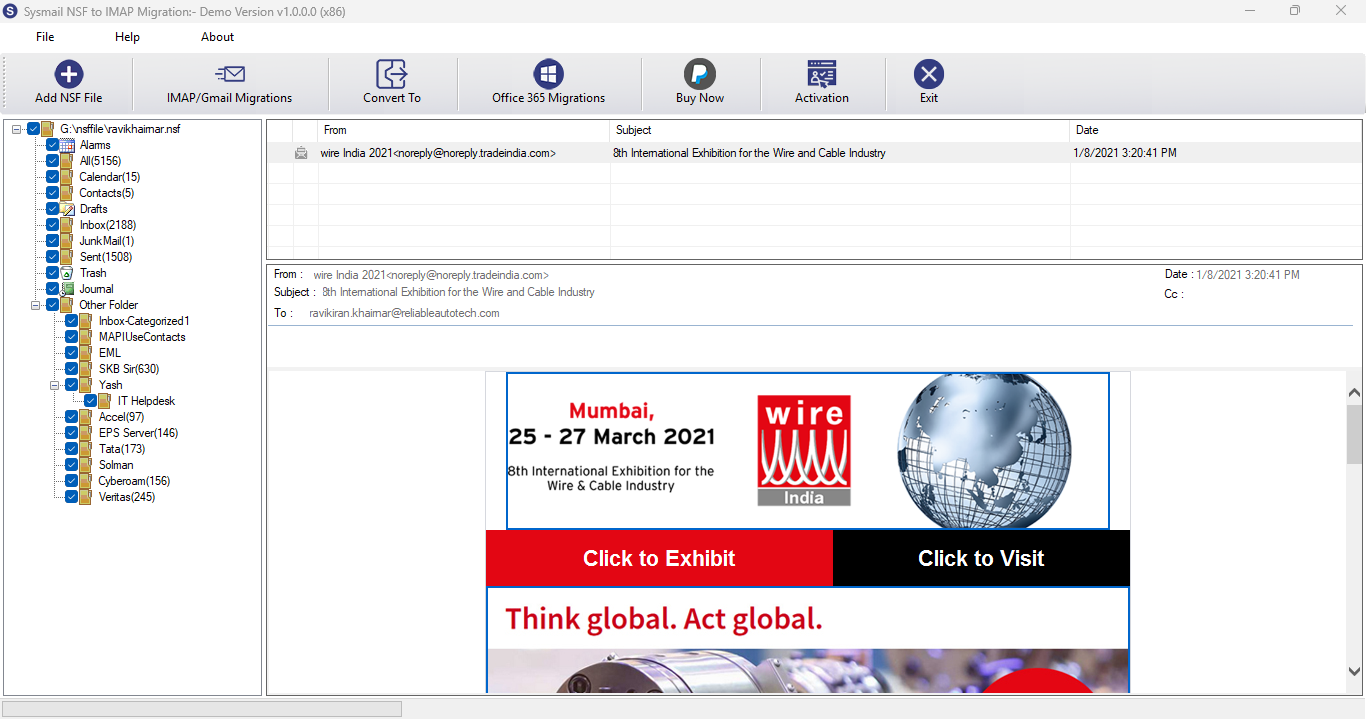This screenshot has height=720, width=1366.
Task: Collapse the Yash tree node
Action: 55,385
